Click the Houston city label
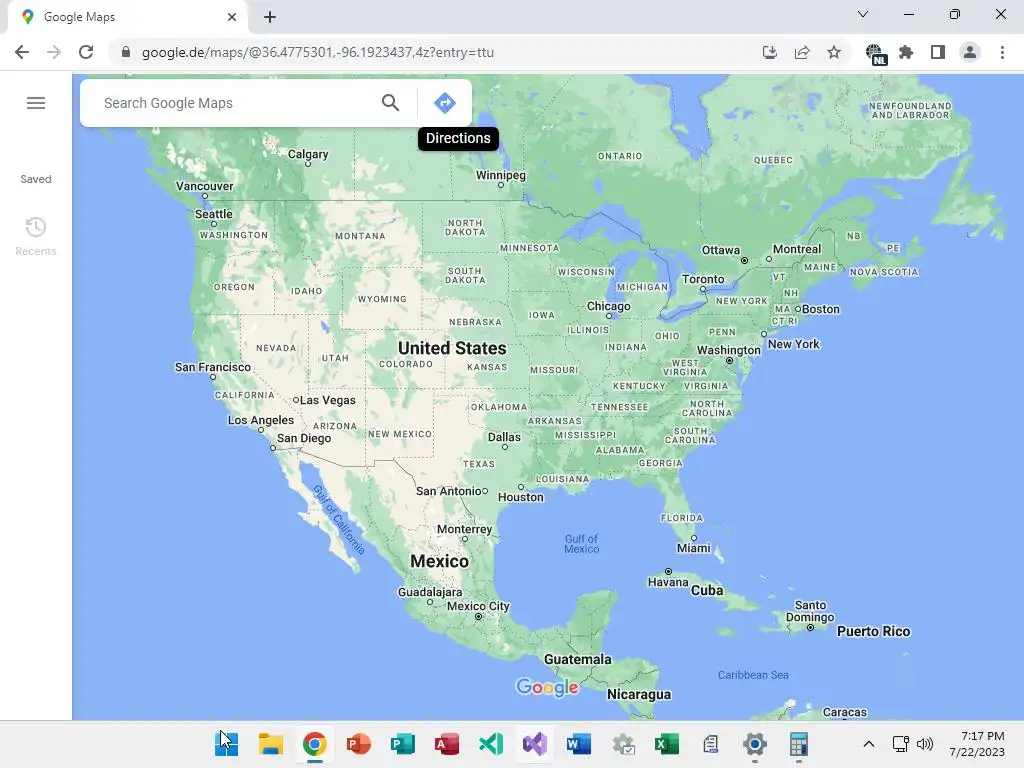The height and width of the screenshot is (768, 1024). pos(520,497)
